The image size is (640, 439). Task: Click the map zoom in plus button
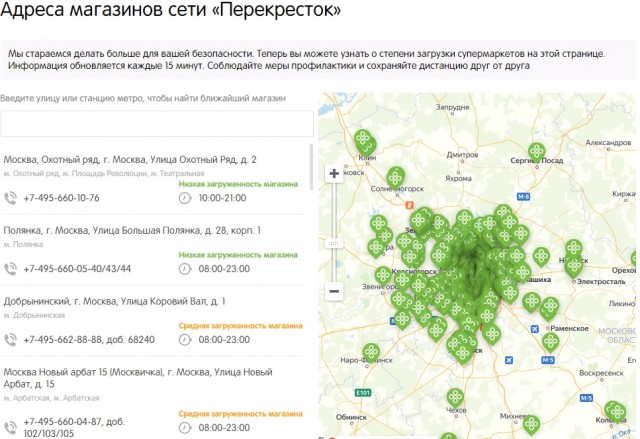click(334, 173)
